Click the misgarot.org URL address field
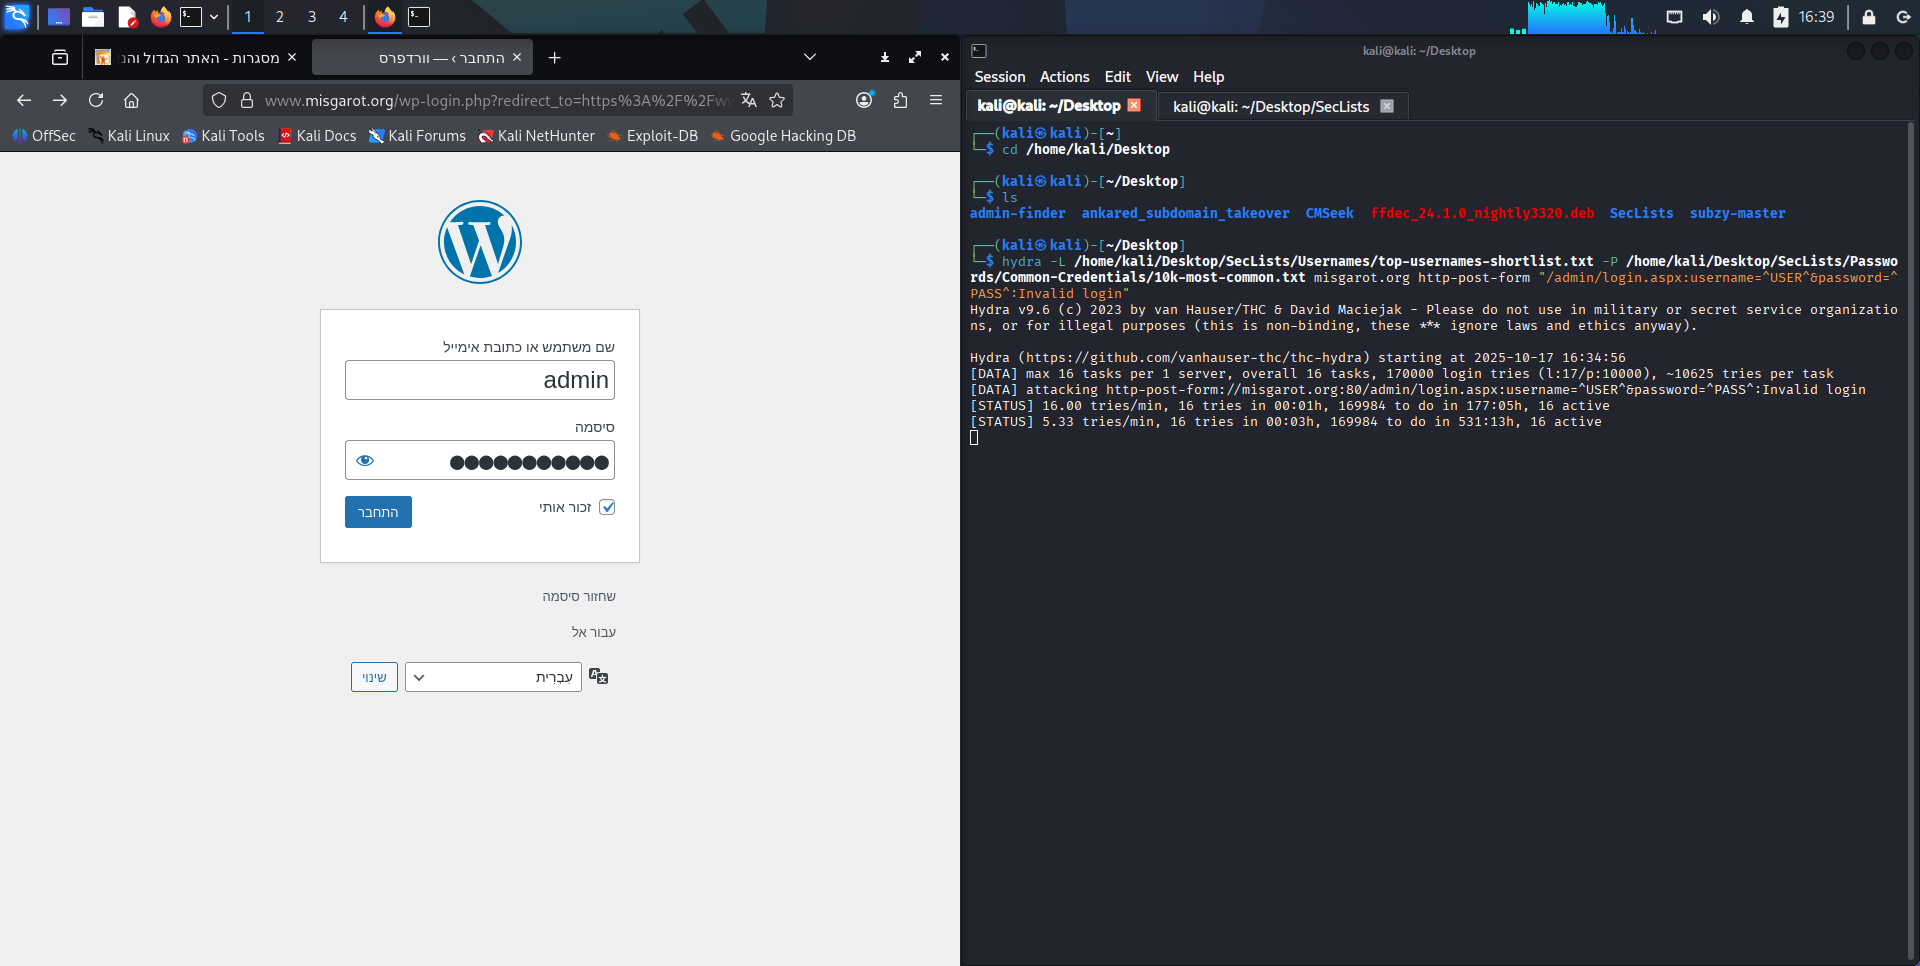The height and width of the screenshot is (966, 1920). click(497, 100)
